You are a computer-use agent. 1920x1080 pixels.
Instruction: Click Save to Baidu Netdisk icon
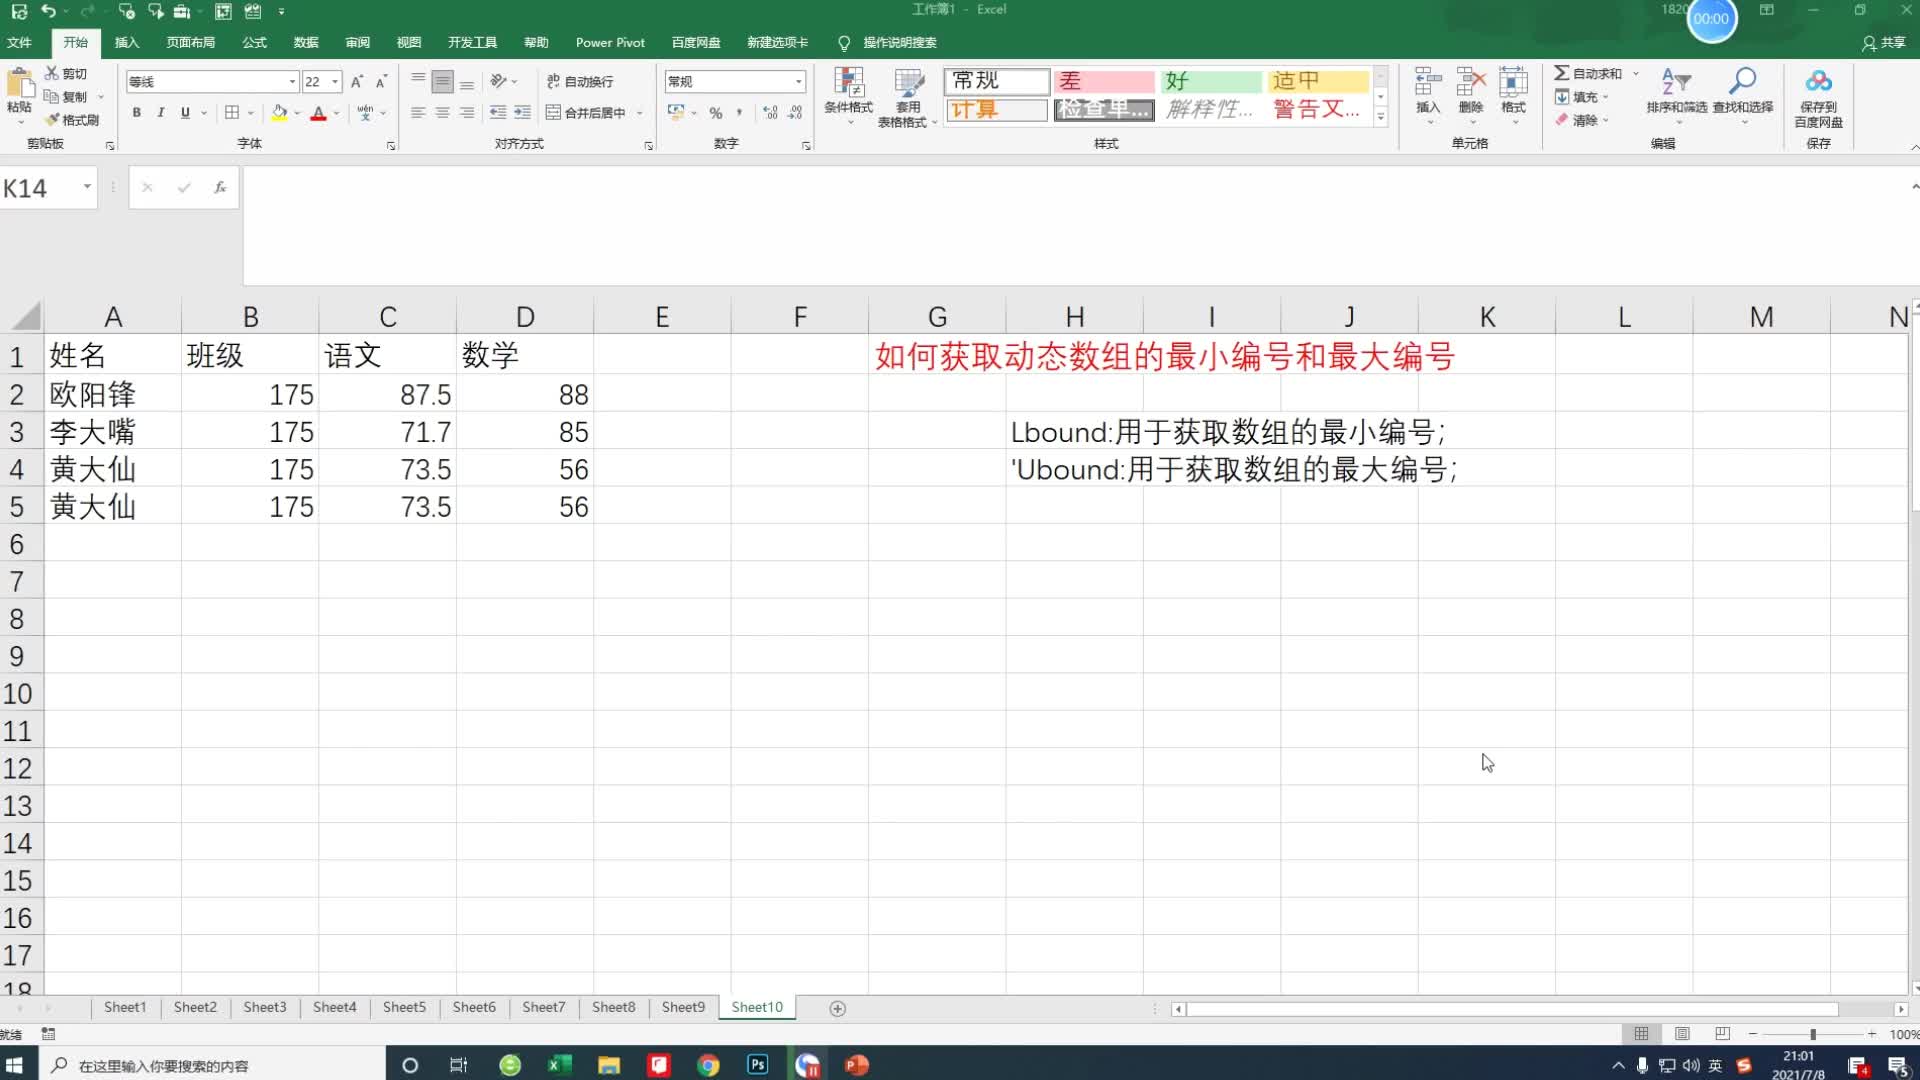[1818, 82]
